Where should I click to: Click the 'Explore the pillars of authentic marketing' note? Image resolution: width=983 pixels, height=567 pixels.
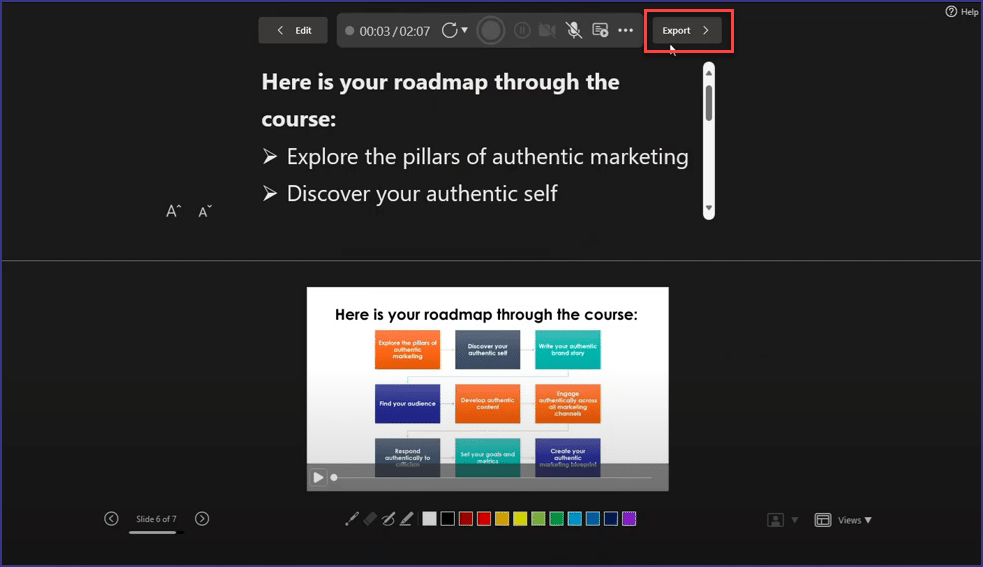[x=488, y=156]
